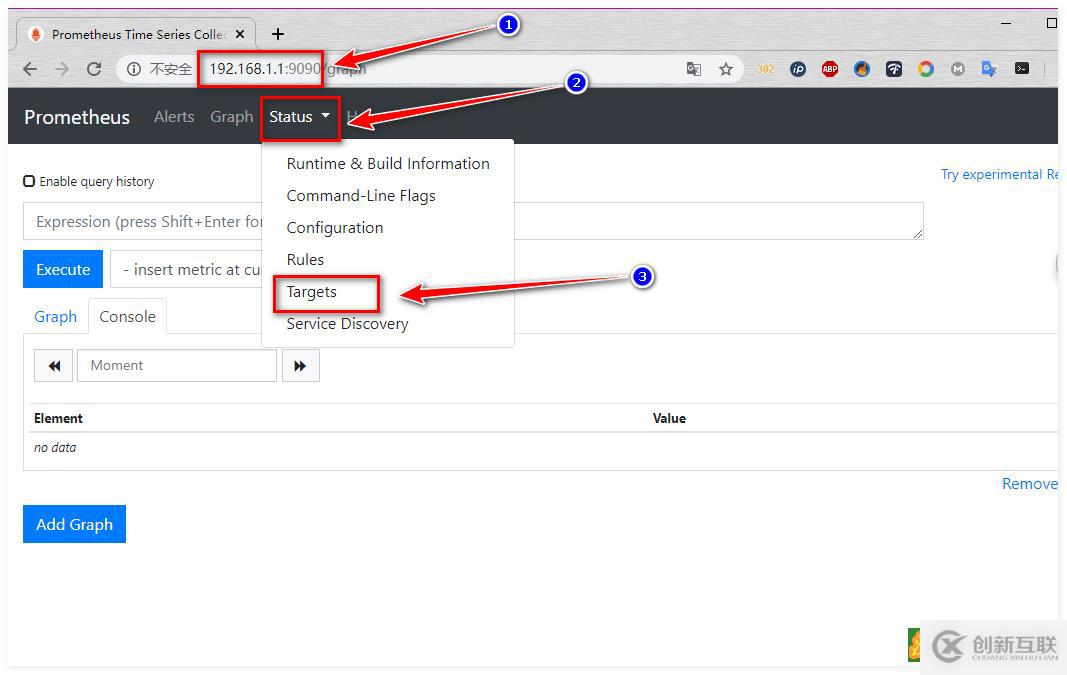Screen dimensions: 1067x675
Task: Open site info icon in address bar
Action: point(134,69)
